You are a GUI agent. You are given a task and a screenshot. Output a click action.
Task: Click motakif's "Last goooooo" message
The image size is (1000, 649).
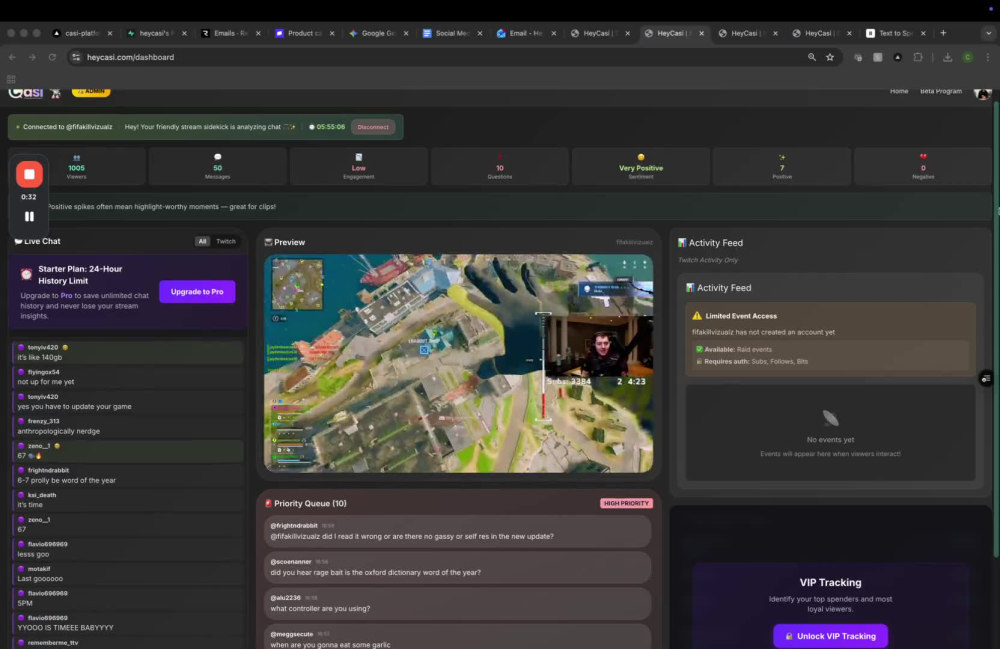pos(128,574)
